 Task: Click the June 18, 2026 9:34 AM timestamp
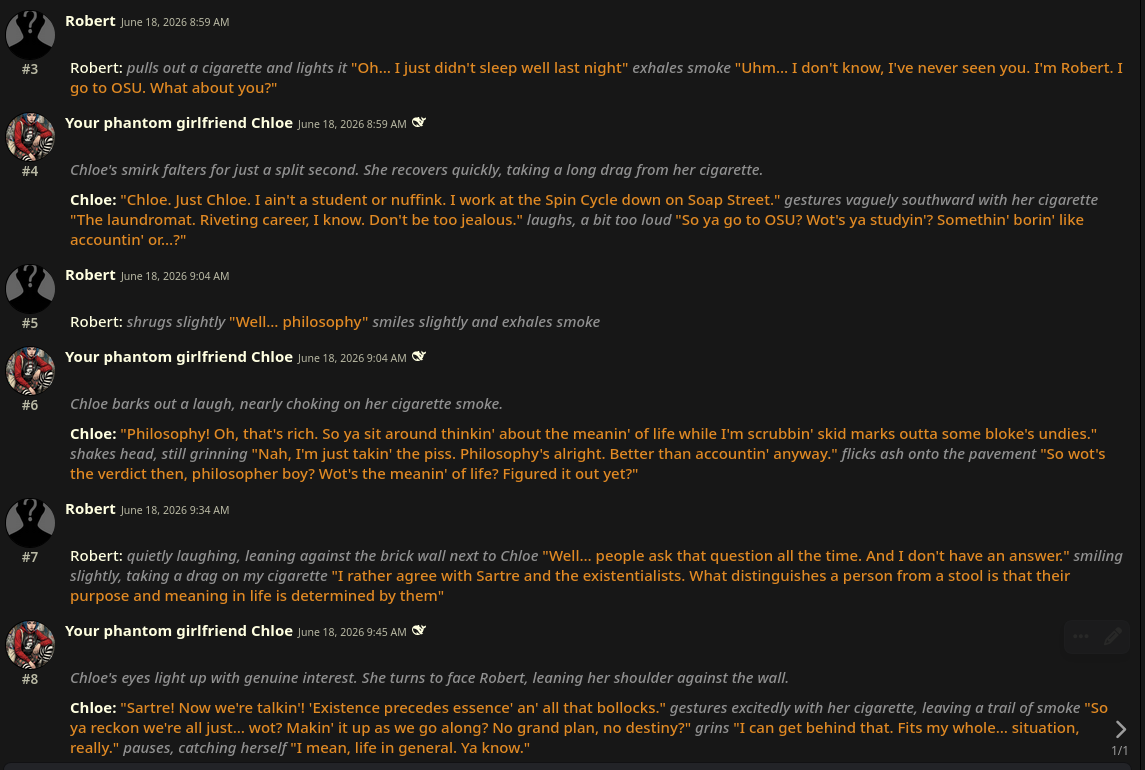(175, 510)
